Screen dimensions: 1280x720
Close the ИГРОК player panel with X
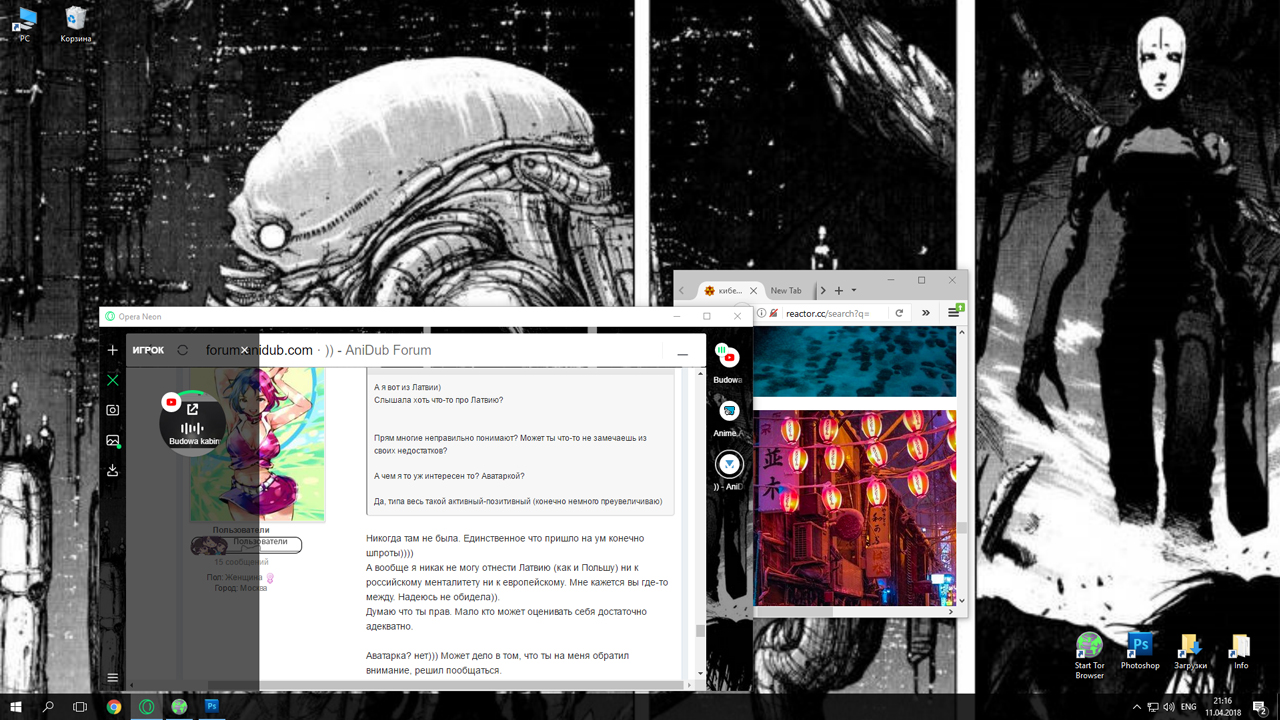[244, 350]
